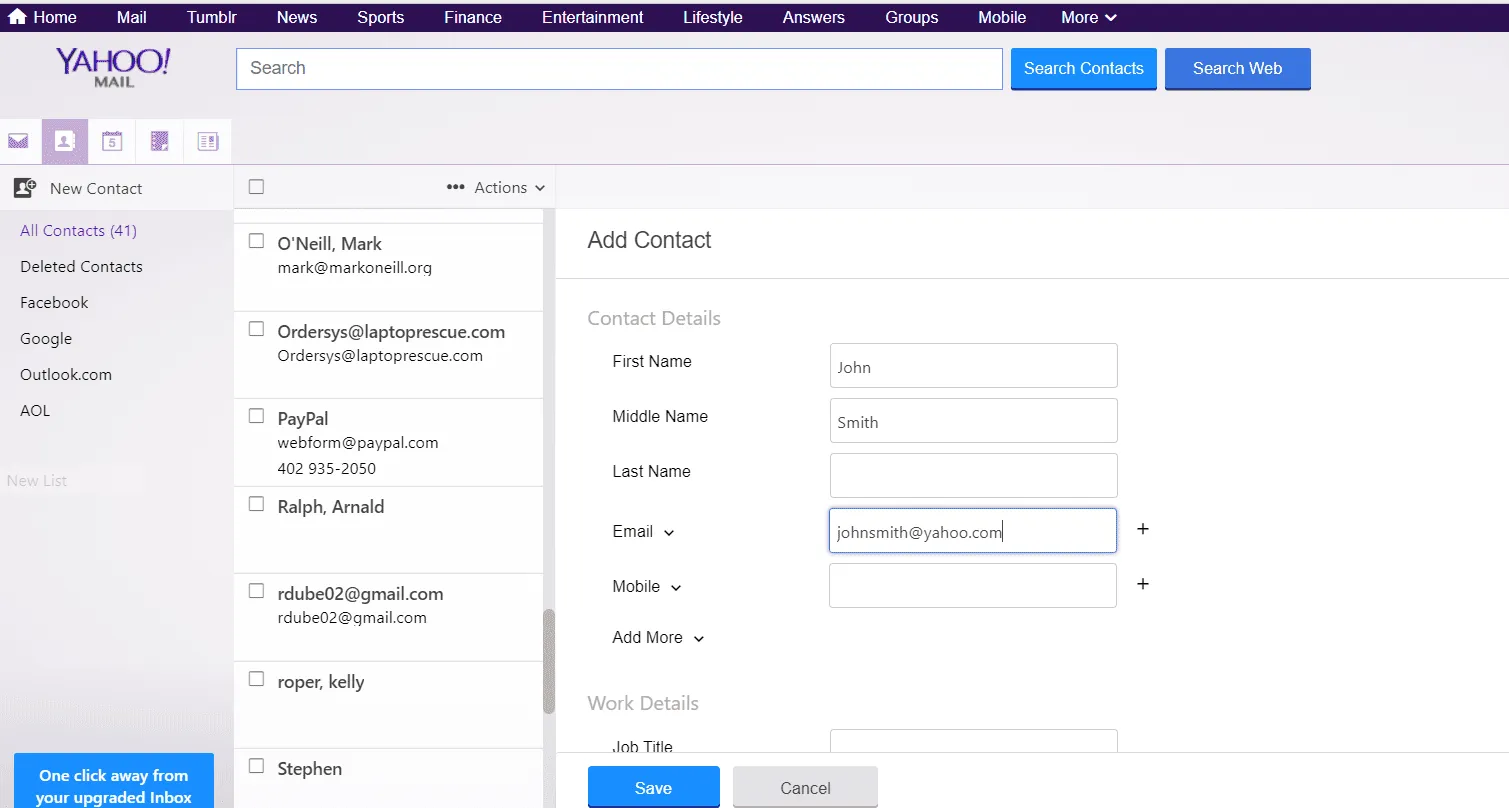Click the Search Contacts button
This screenshot has height=808, width=1509.
[x=1084, y=69]
